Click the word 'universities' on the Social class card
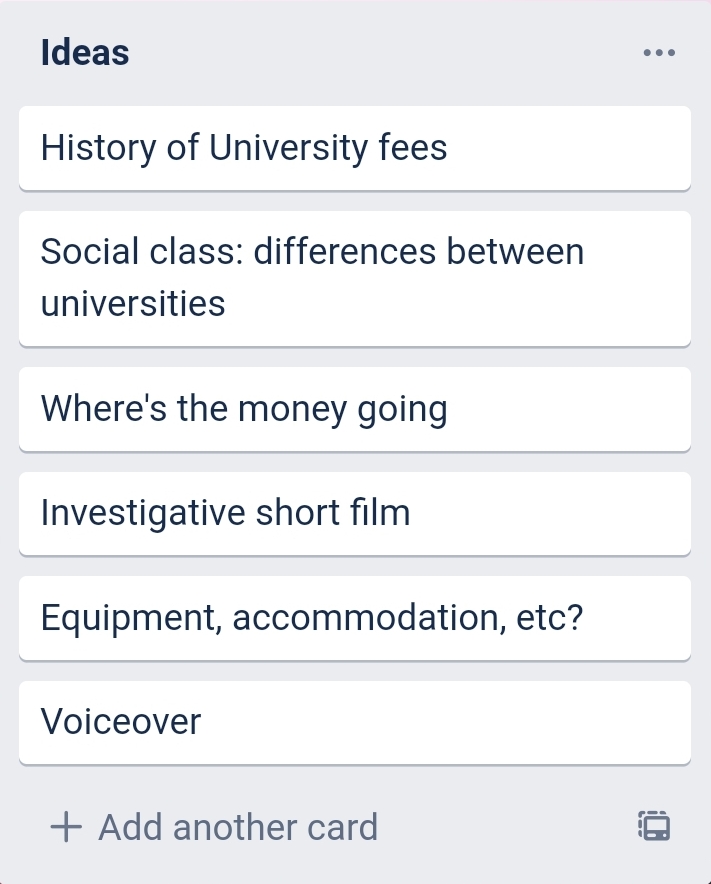Image resolution: width=711 pixels, height=884 pixels. tap(133, 303)
